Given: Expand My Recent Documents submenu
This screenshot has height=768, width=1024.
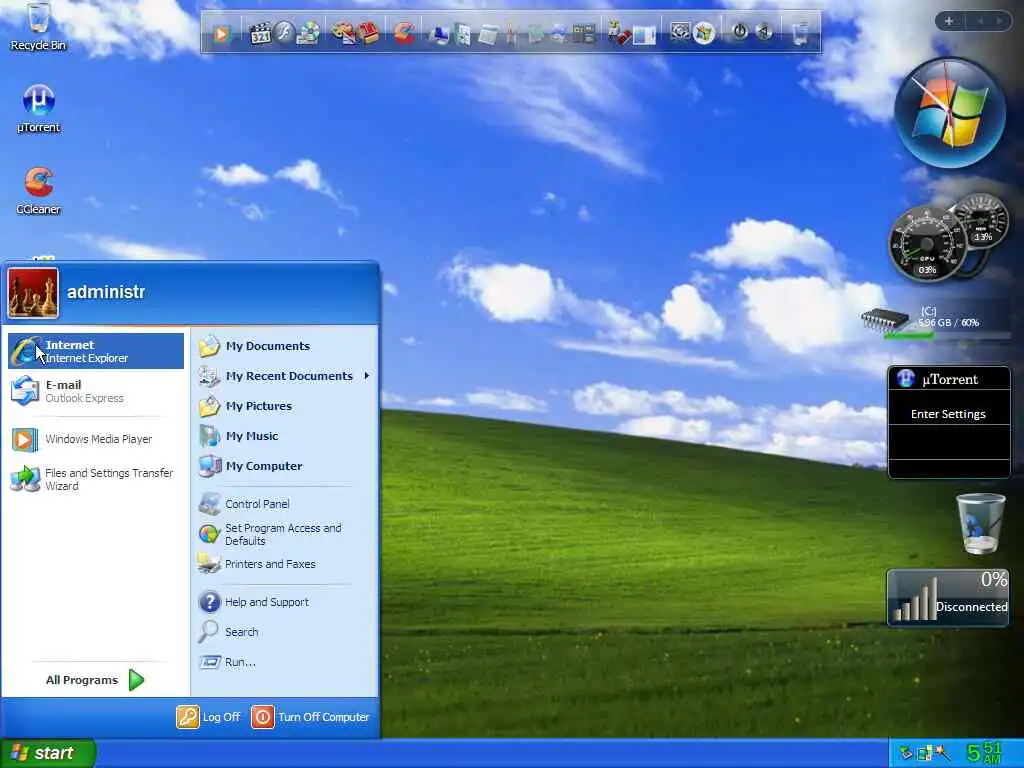Looking at the screenshot, I should (284, 376).
